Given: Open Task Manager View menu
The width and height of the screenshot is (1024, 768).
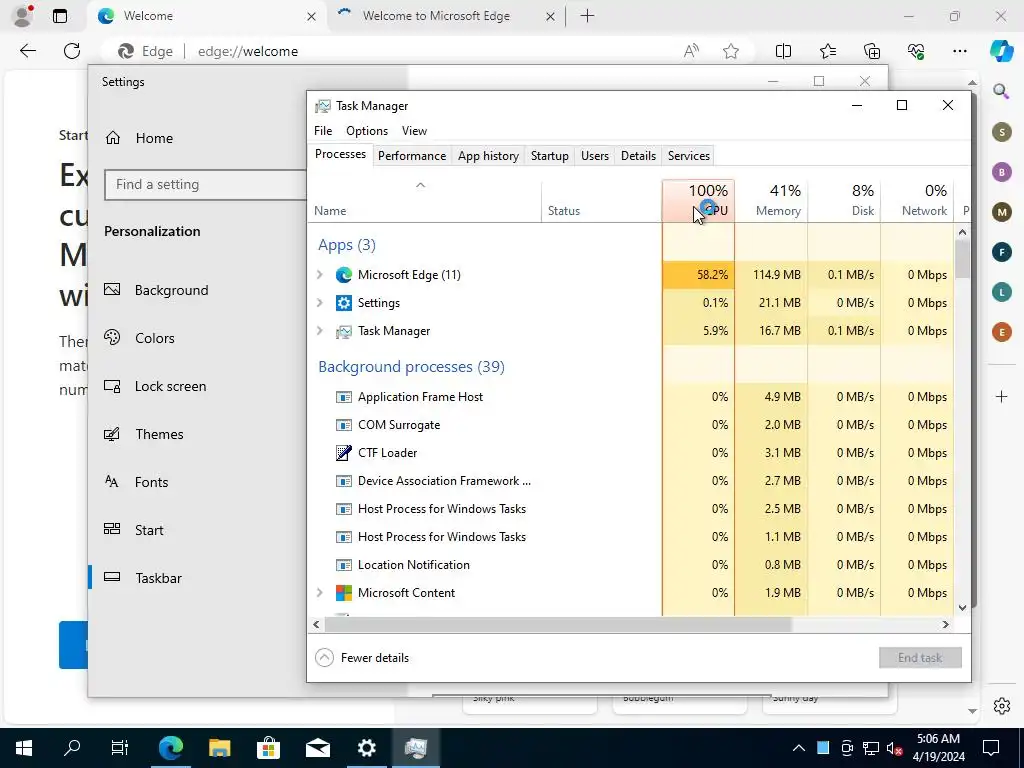Looking at the screenshot, I should [x=414, y=131].
